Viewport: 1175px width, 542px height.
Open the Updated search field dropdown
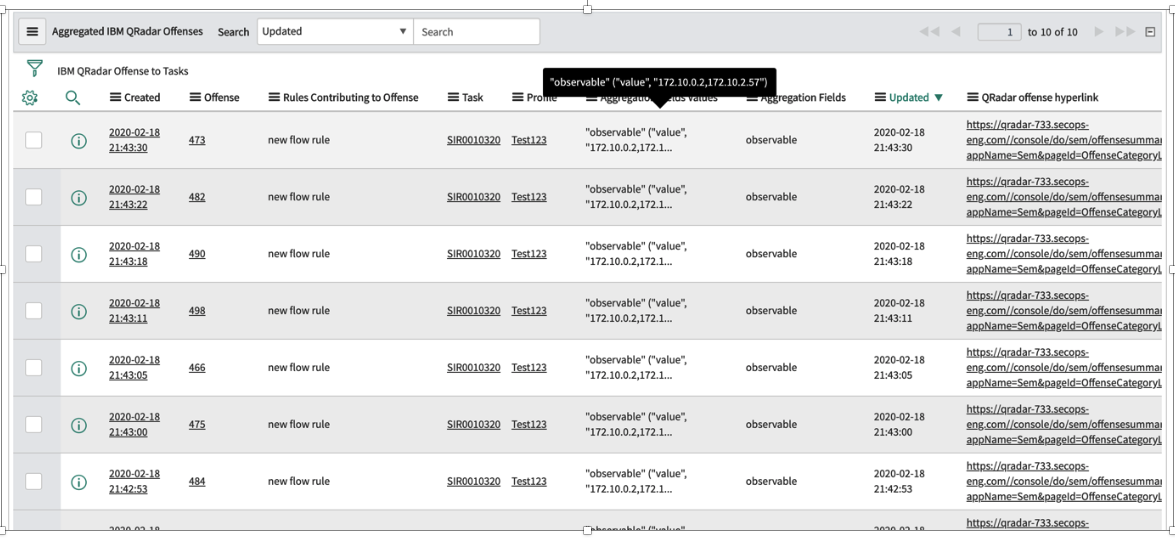pyautogui.click(x=335, y=31)
